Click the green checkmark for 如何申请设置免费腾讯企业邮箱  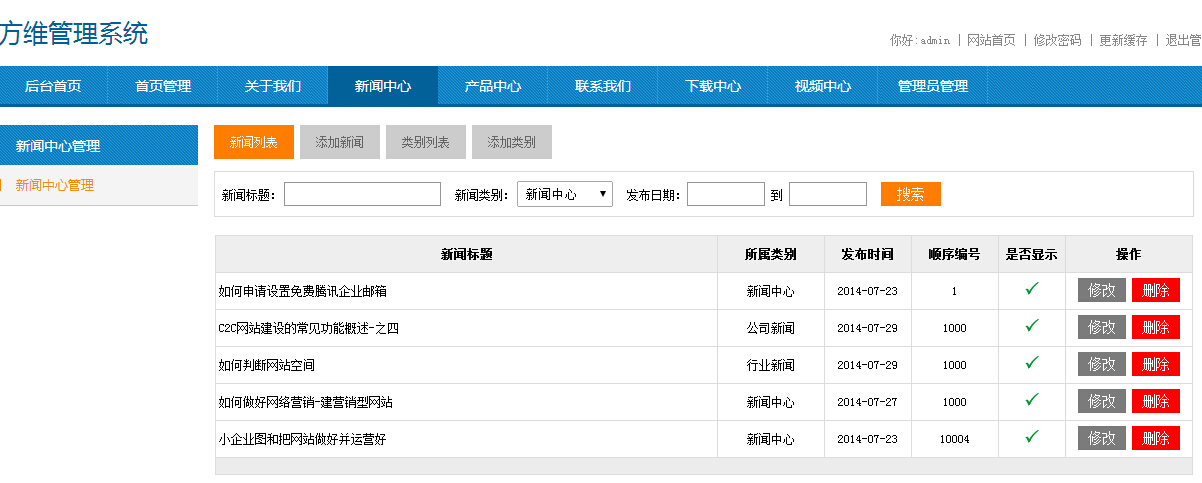[x=1032, y=290]
